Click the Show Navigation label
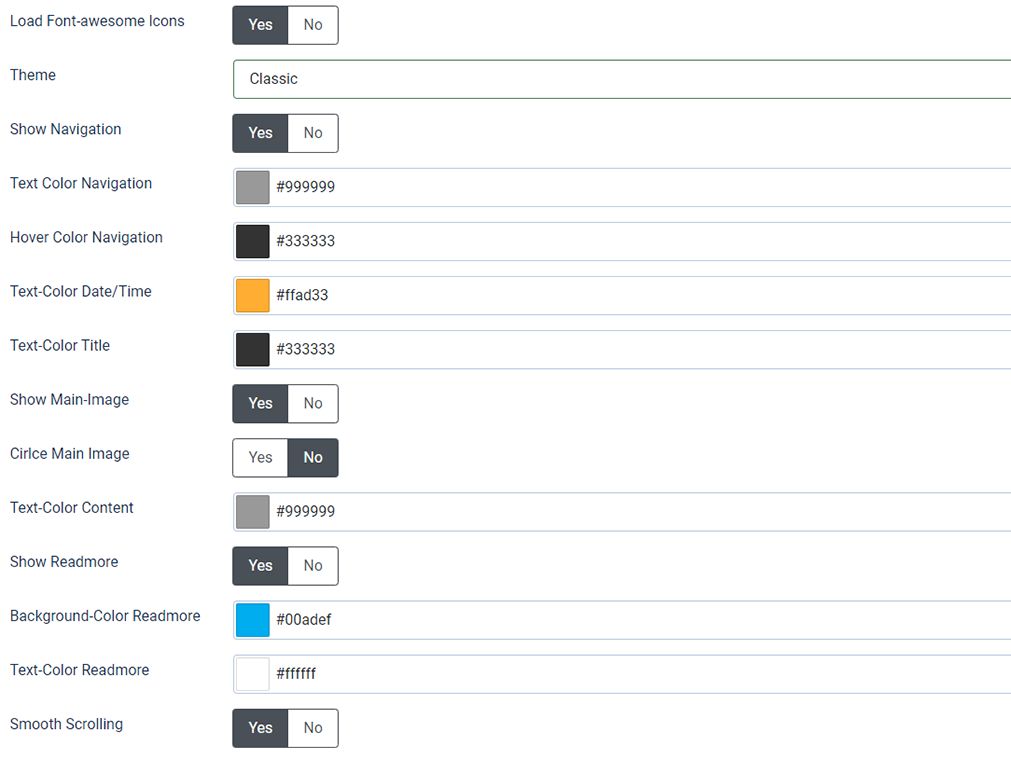Viewport: 1011px width, 760px height. pos(66,129)
